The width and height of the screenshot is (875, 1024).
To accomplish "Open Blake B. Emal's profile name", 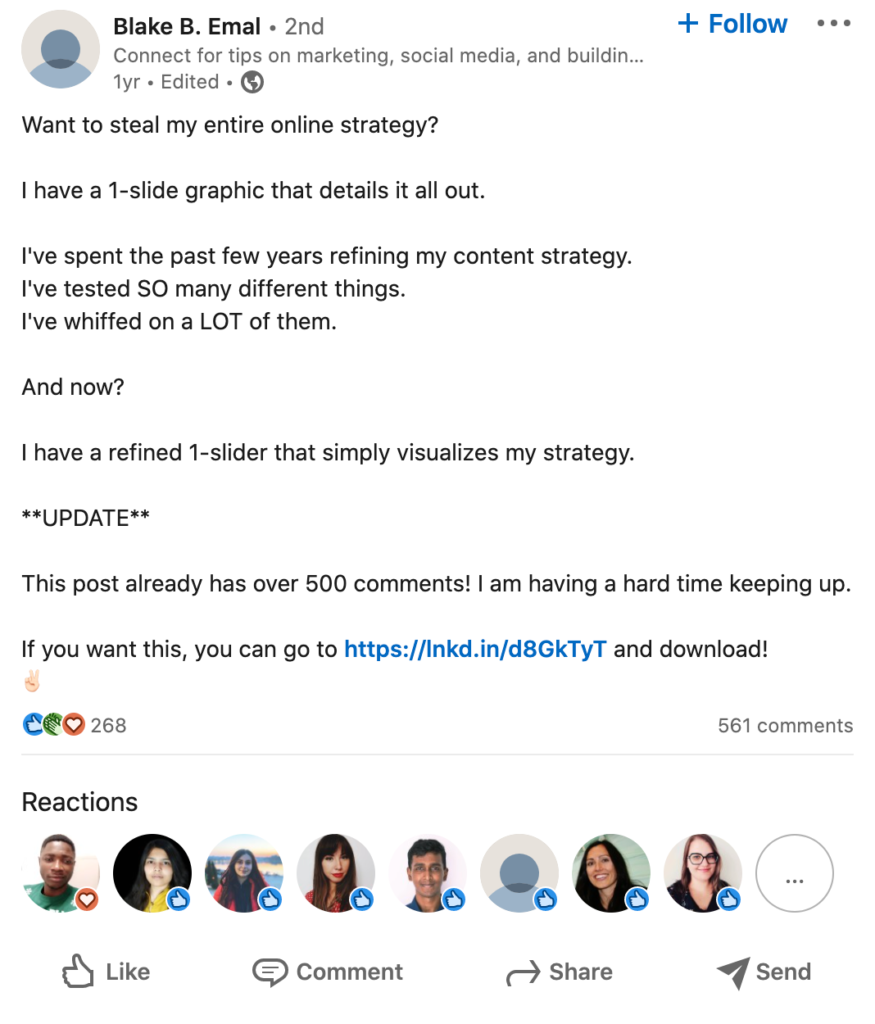I will pos(187,27).
